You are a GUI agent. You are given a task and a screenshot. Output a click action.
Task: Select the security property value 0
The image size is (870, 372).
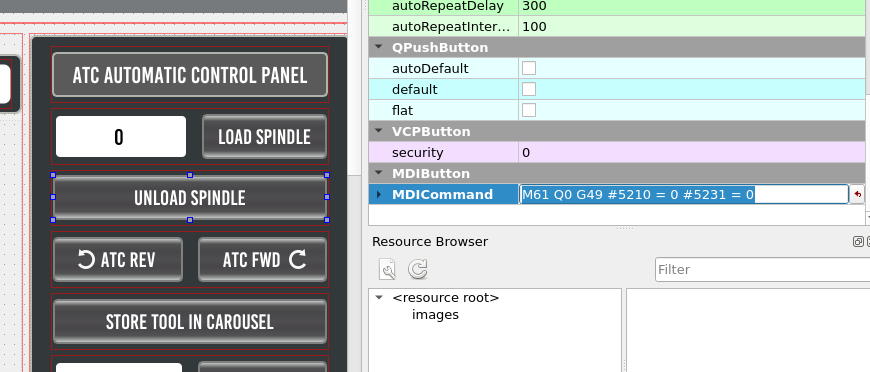pos(692,152)
